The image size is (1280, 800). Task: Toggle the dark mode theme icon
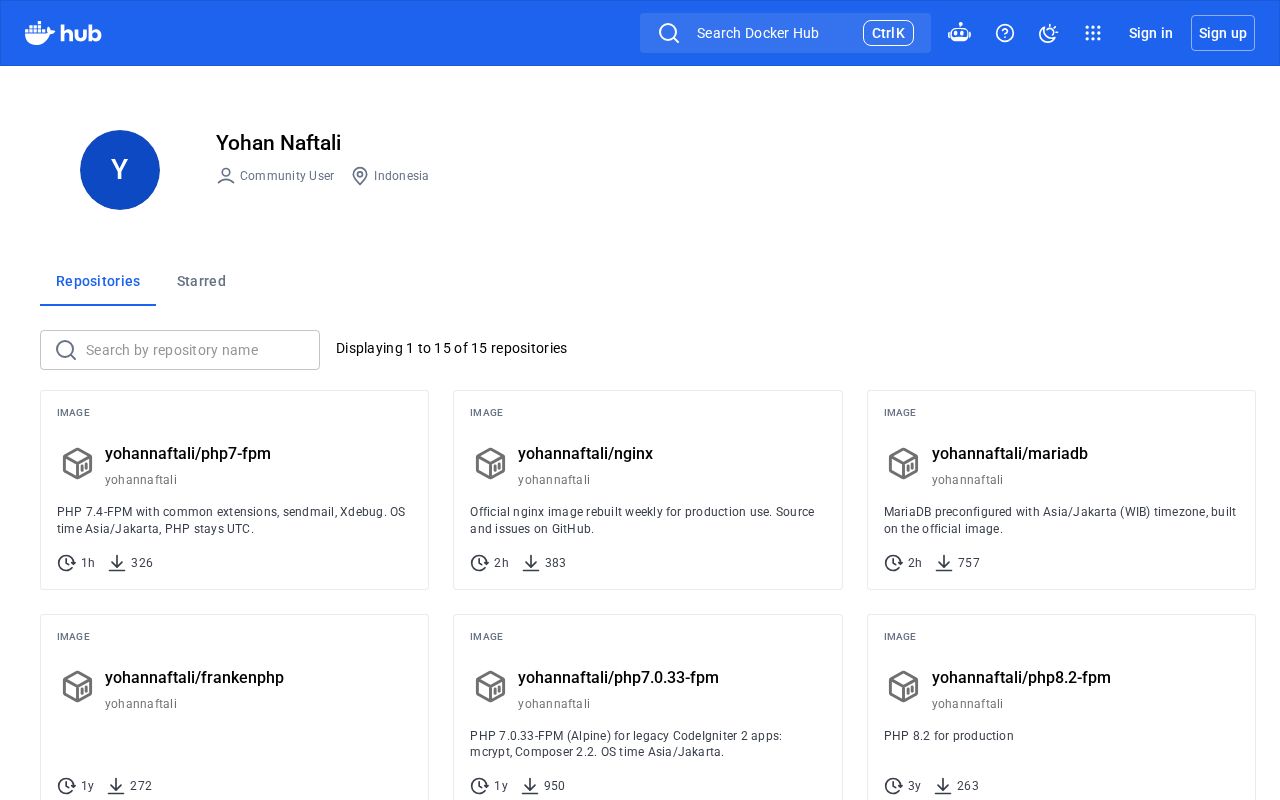pyautogui.click(x=1048, y=33)
